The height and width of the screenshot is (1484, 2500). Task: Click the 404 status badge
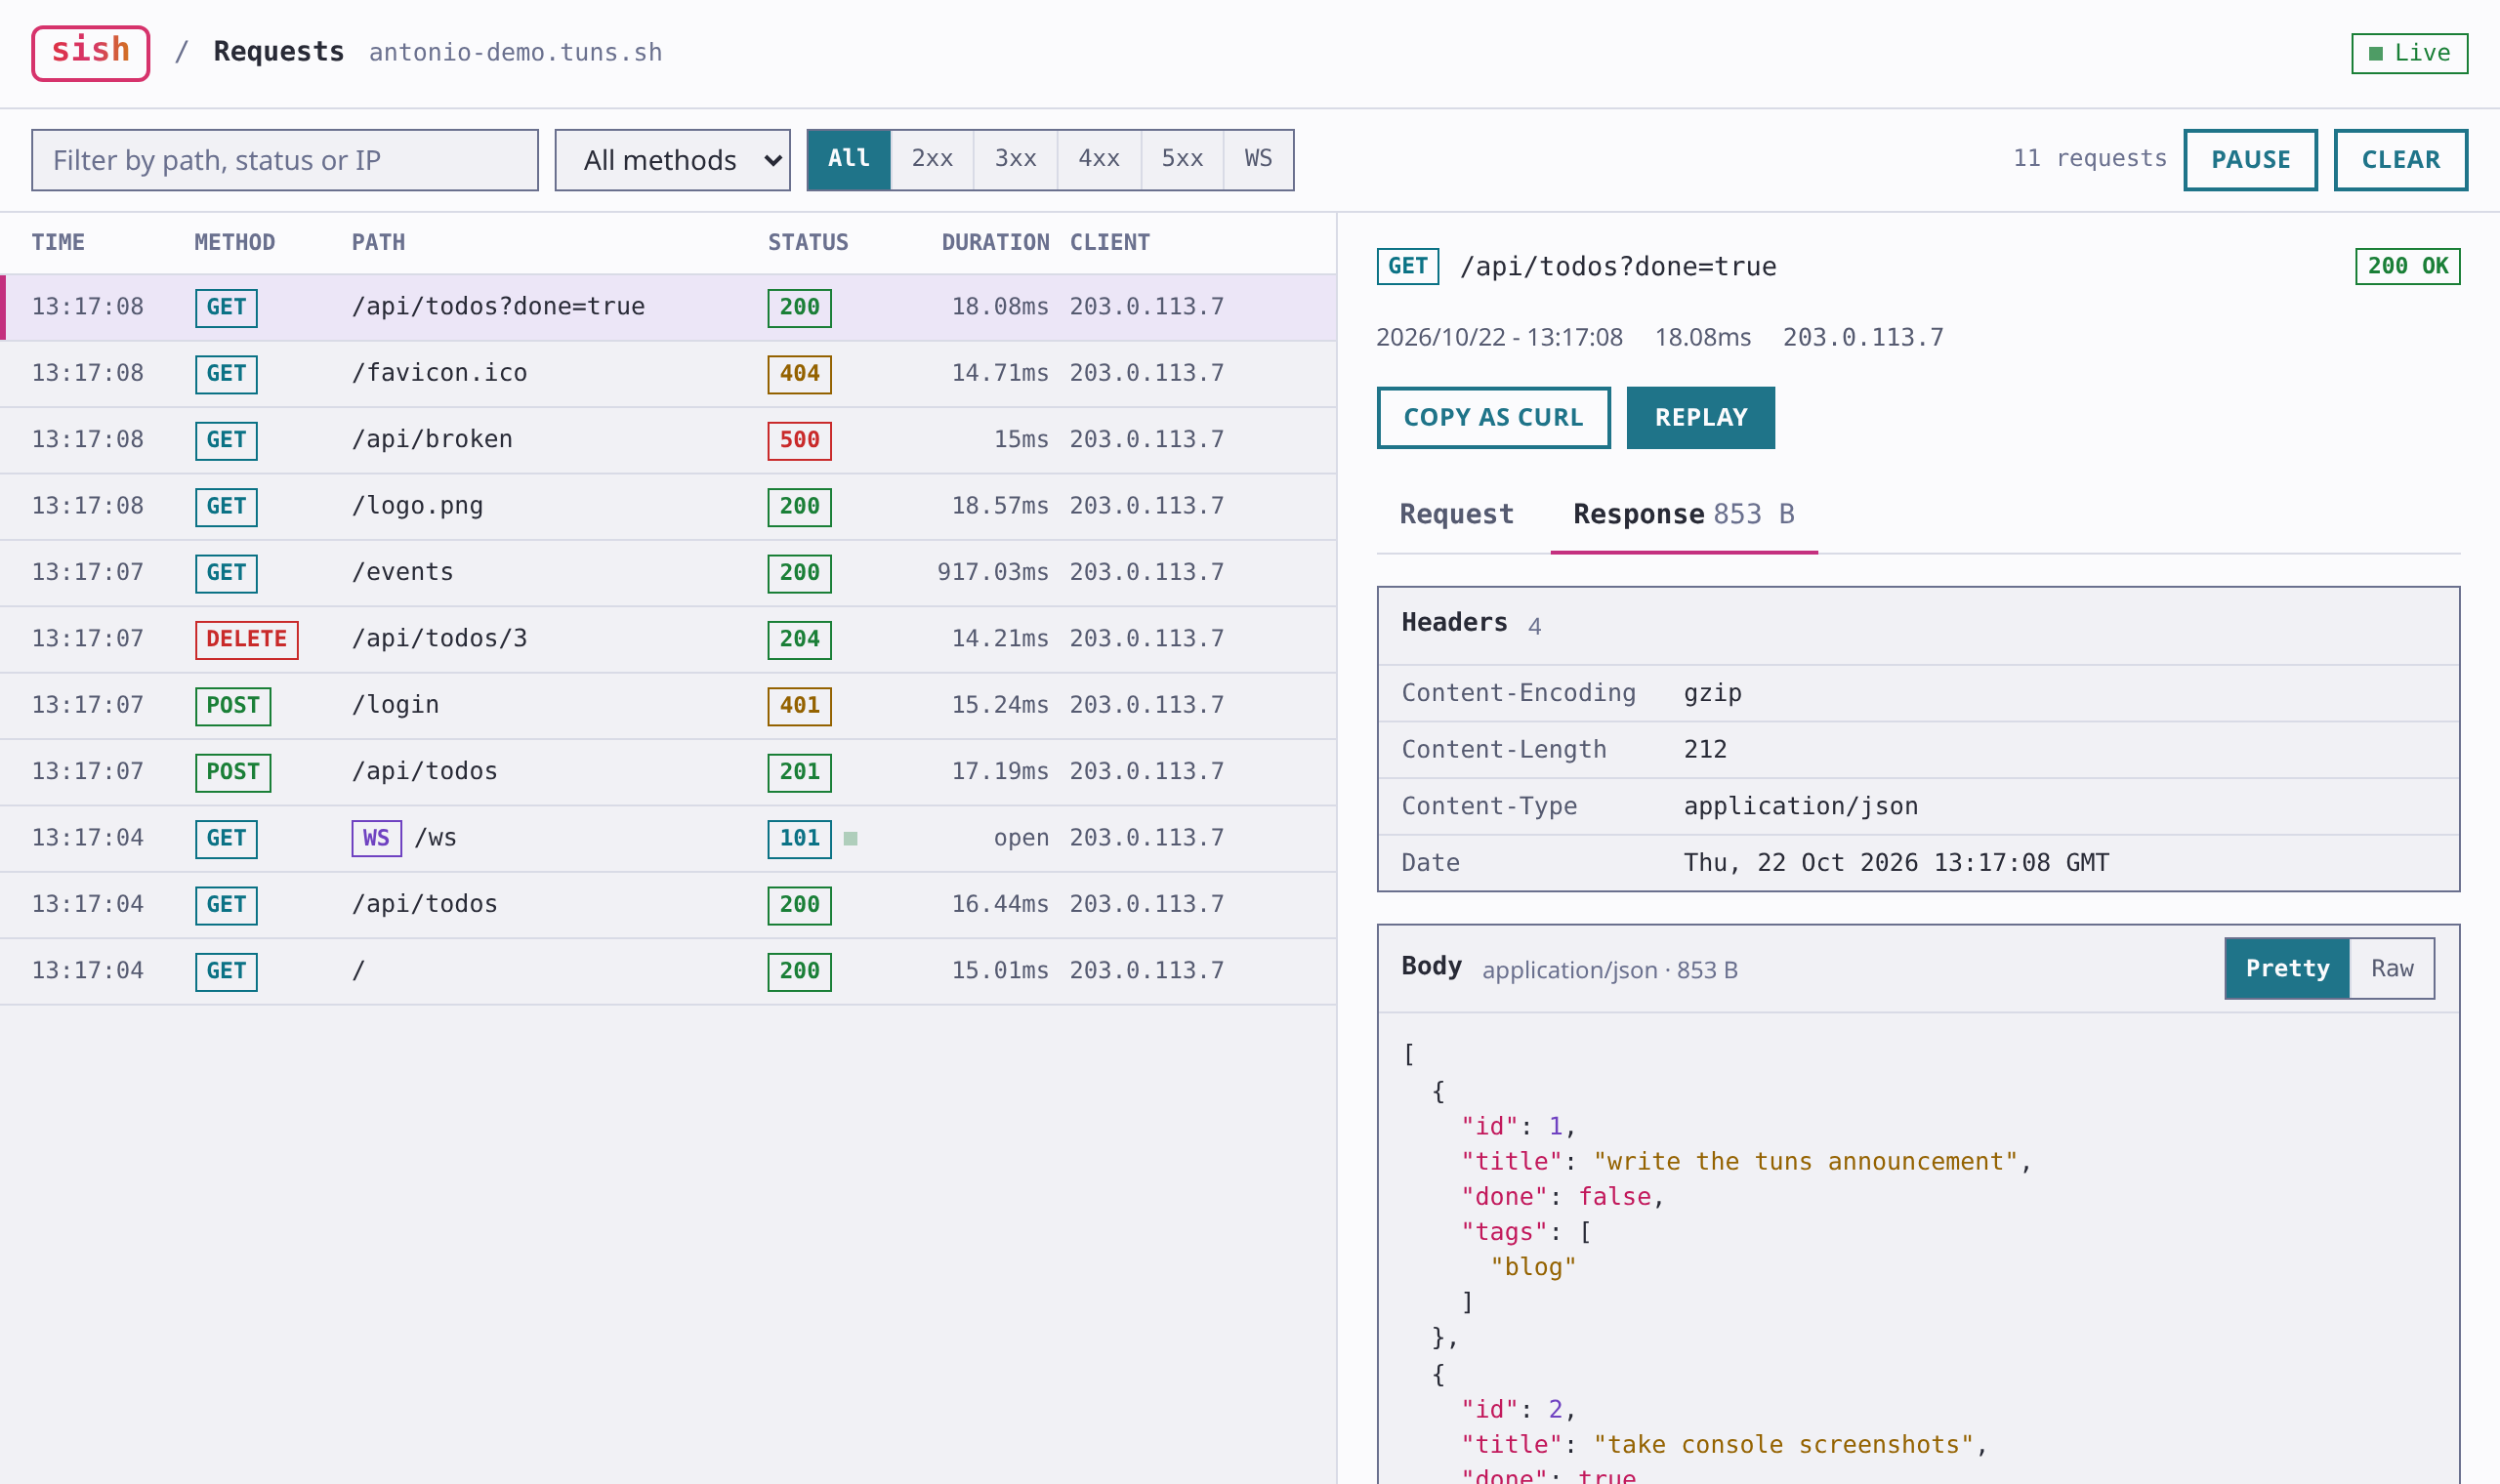pos(799,374)
